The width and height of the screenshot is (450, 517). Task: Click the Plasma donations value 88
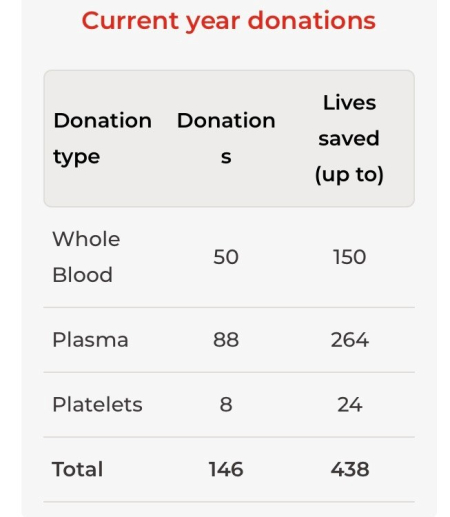[x=226, y=340]
